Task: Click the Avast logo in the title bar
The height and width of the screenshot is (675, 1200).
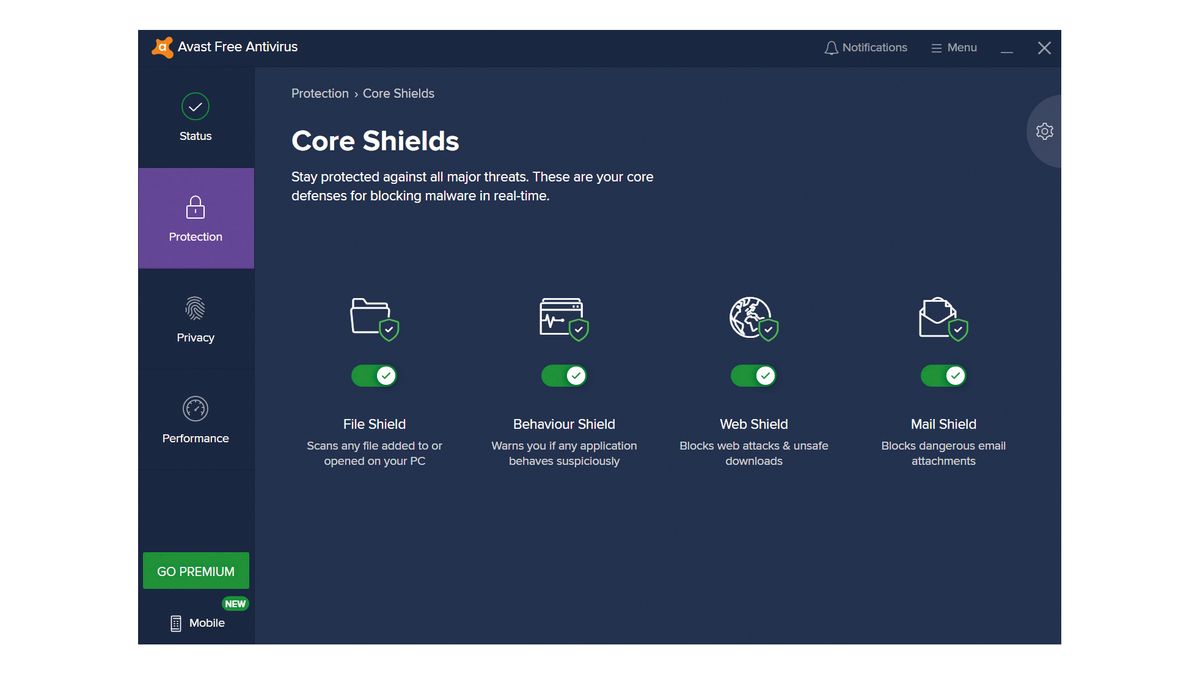Action: (162, 47)
